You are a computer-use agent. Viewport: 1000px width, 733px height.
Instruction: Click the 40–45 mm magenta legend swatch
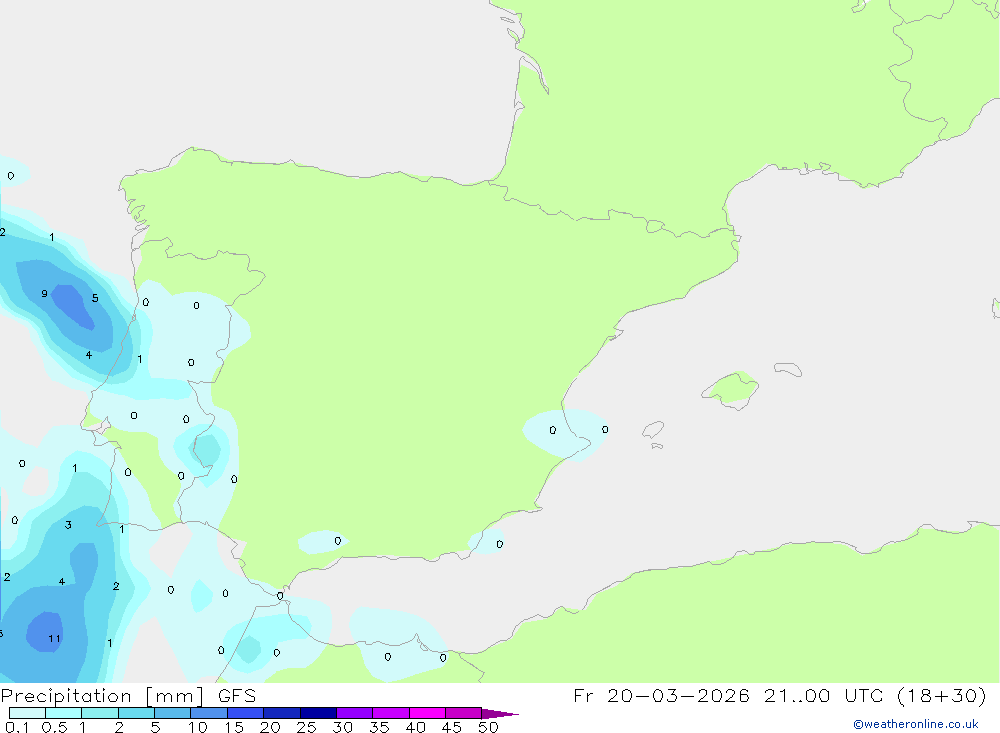(x=427, y=713)
